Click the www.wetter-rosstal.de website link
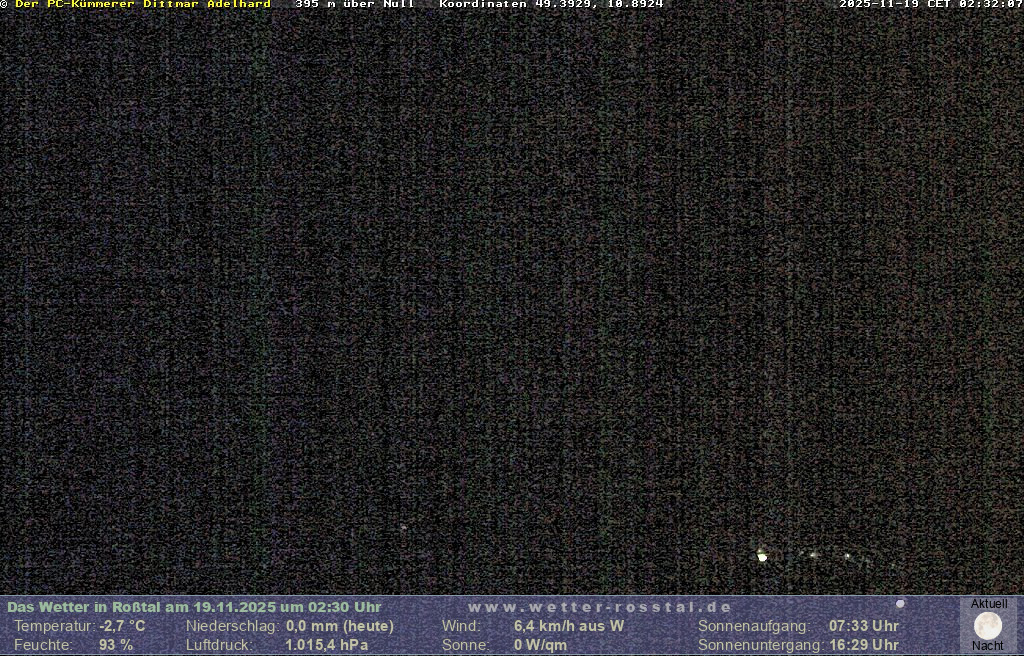The image size is (1024, 656). 600,607
